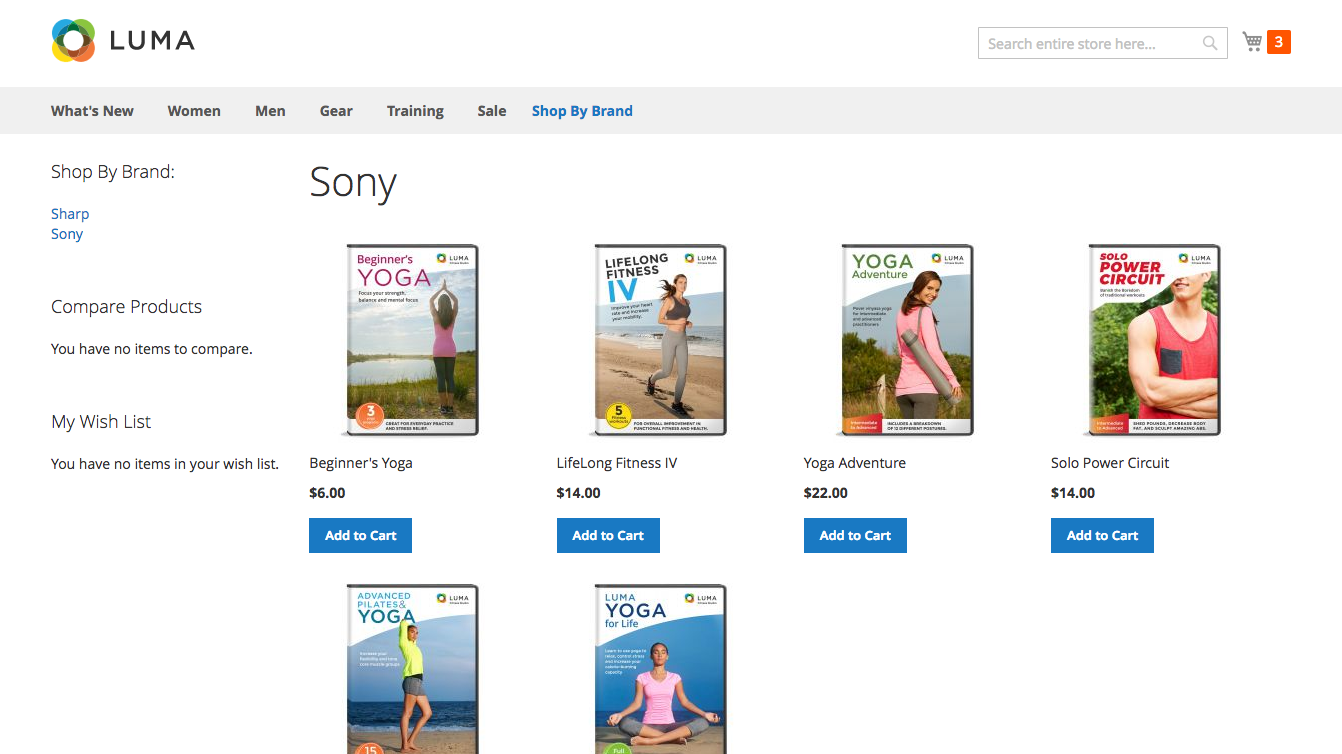Open the Gear menu
This screenshot has height=754, width=1342.
336,111
